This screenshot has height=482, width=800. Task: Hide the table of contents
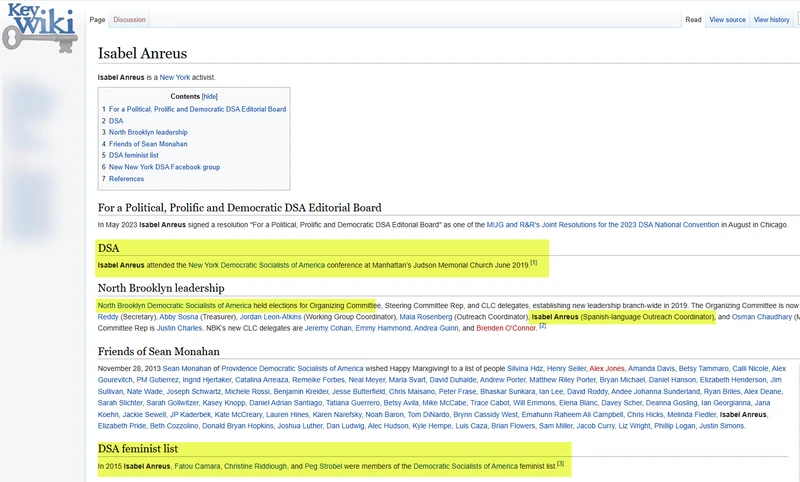click(x=209, y=96)
